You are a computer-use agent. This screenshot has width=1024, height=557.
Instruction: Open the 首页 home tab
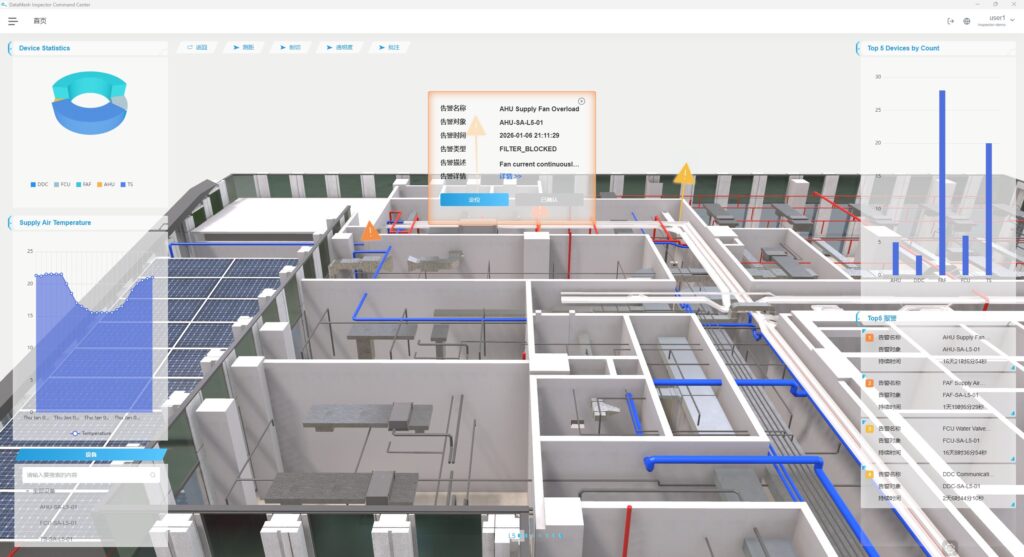click(39, 21)
